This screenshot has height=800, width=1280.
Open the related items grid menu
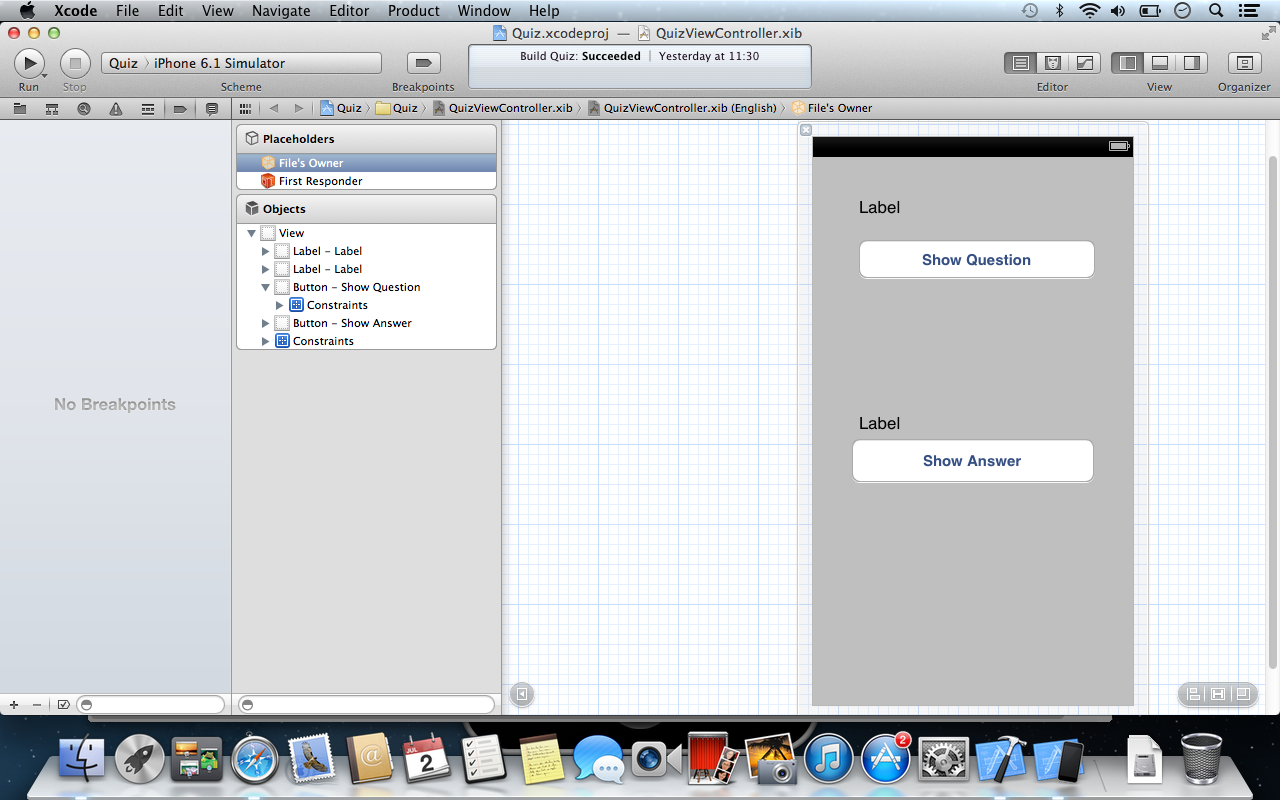tap(245, 108)
